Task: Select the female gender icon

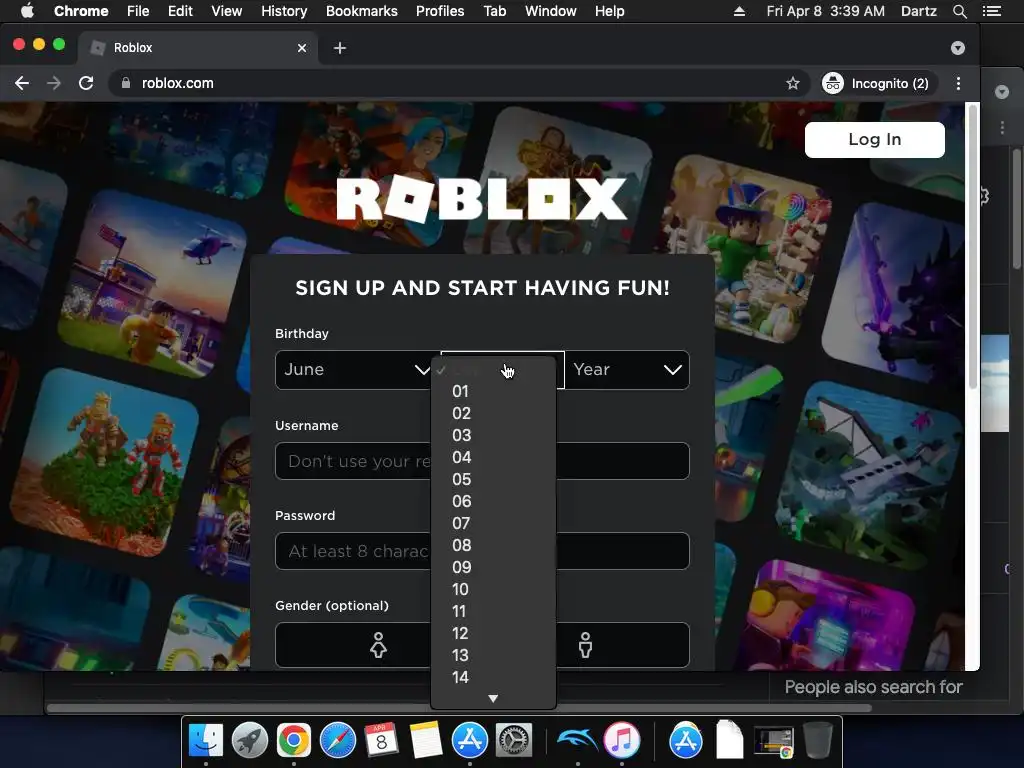Action: (378, 645)
